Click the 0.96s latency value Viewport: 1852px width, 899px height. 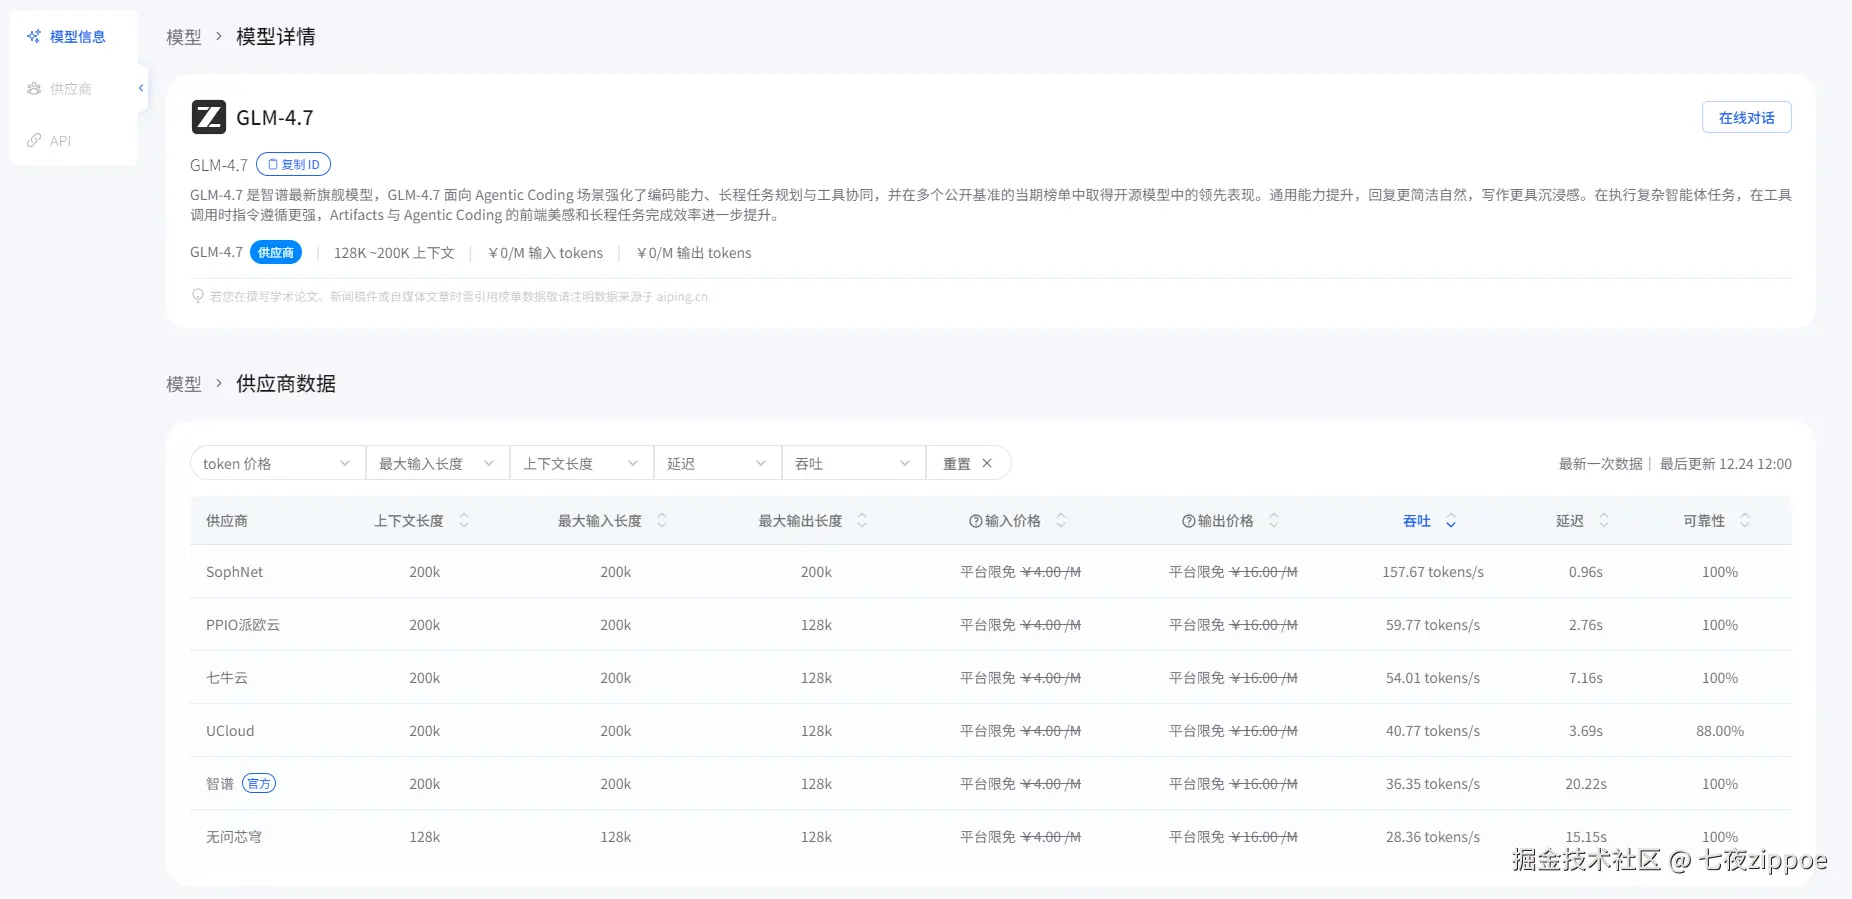click(1586, 572)
